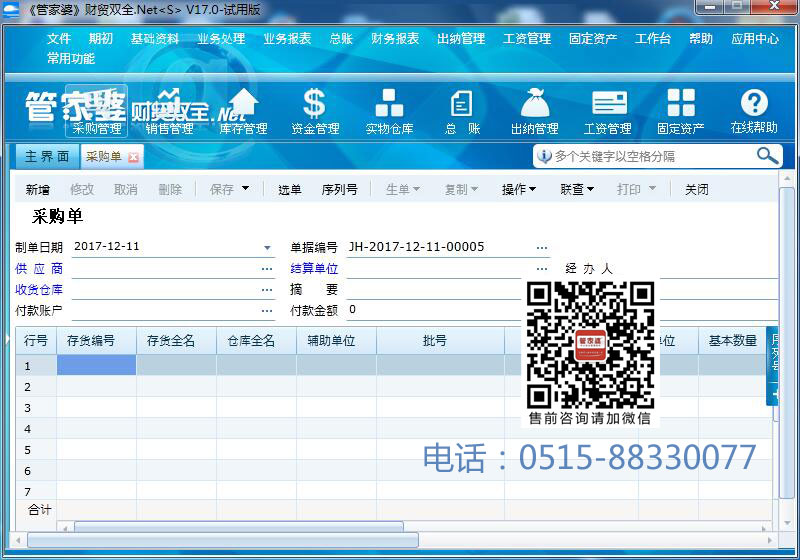Image resolution: width=800 pixels, height=560 pixels.
Task: Open the 期初 menu
Action: coord(101,39)
